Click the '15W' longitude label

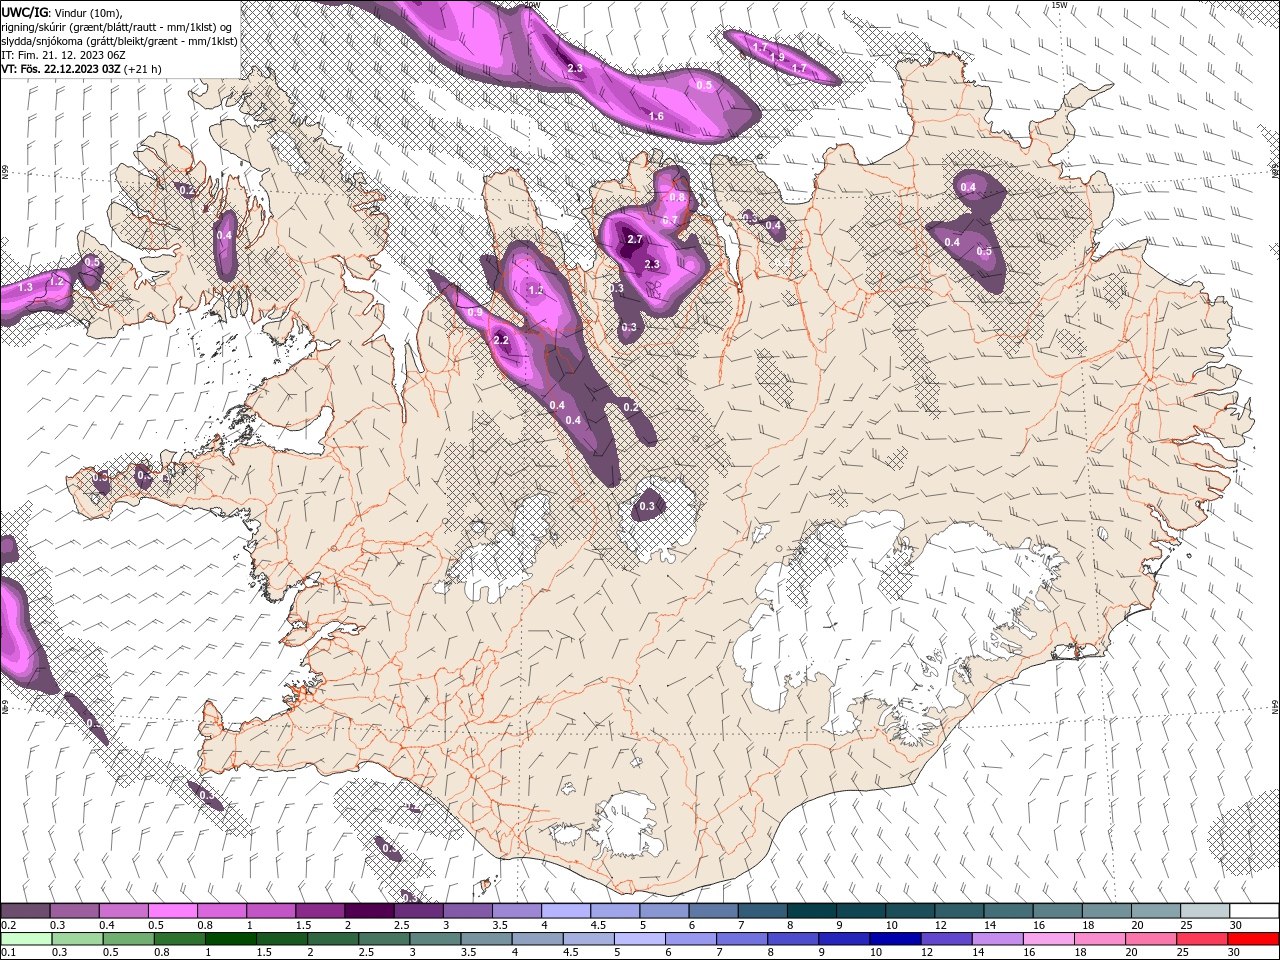[1059, 5]
